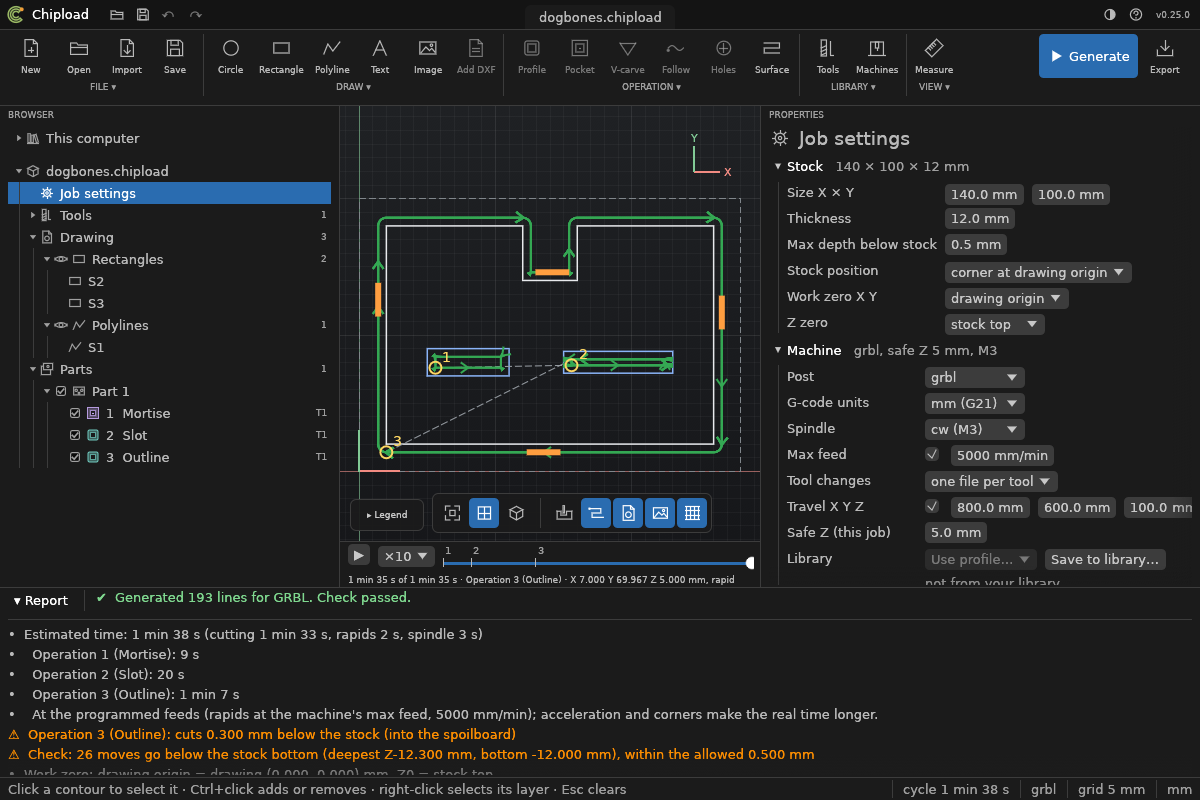Toggle the stock display button

pos(564,513)
